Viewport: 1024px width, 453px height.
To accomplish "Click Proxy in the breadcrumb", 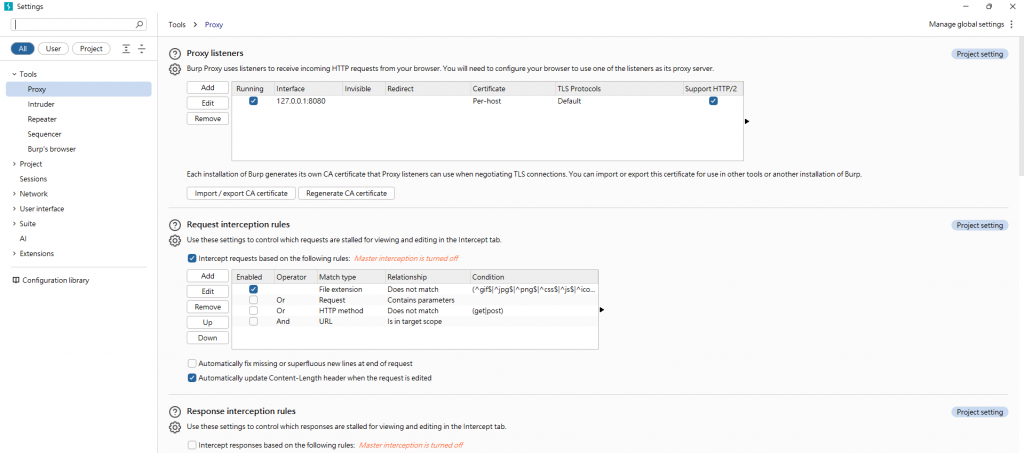I will [214, 25].
